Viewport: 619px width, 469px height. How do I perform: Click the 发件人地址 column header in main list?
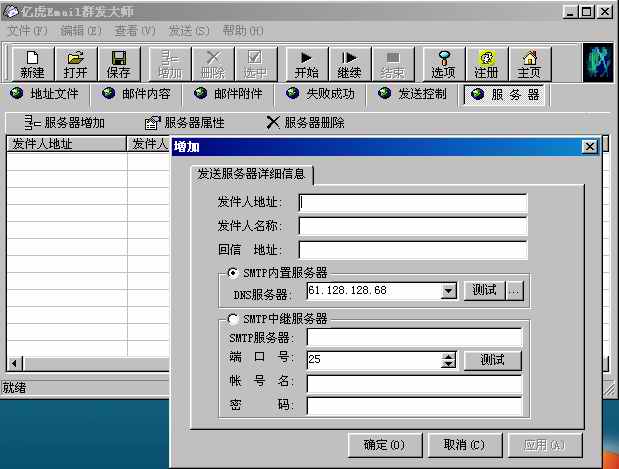pyautogui.click(x=66, y=144)
